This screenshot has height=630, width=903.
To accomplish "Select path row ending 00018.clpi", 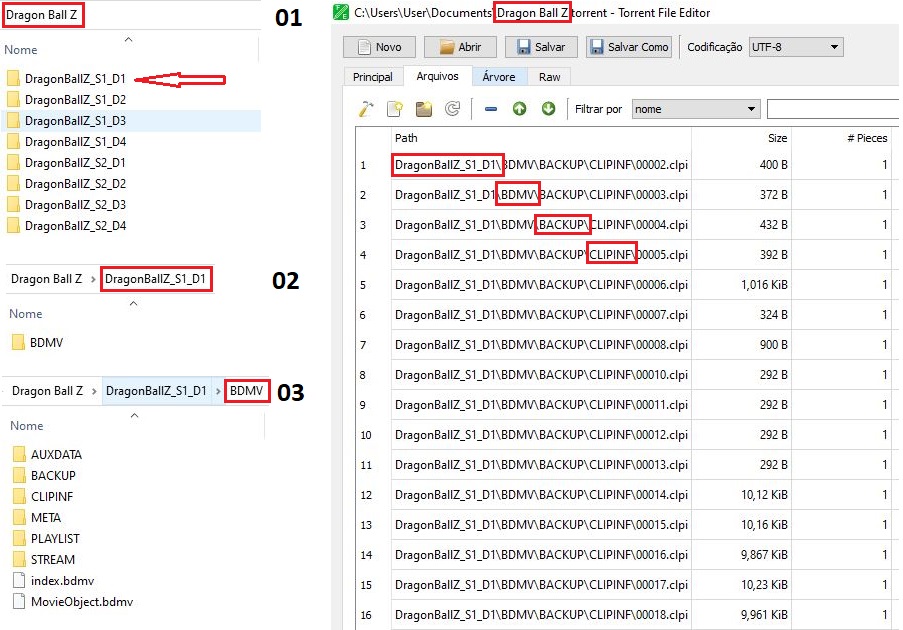I will coord(541,615).
